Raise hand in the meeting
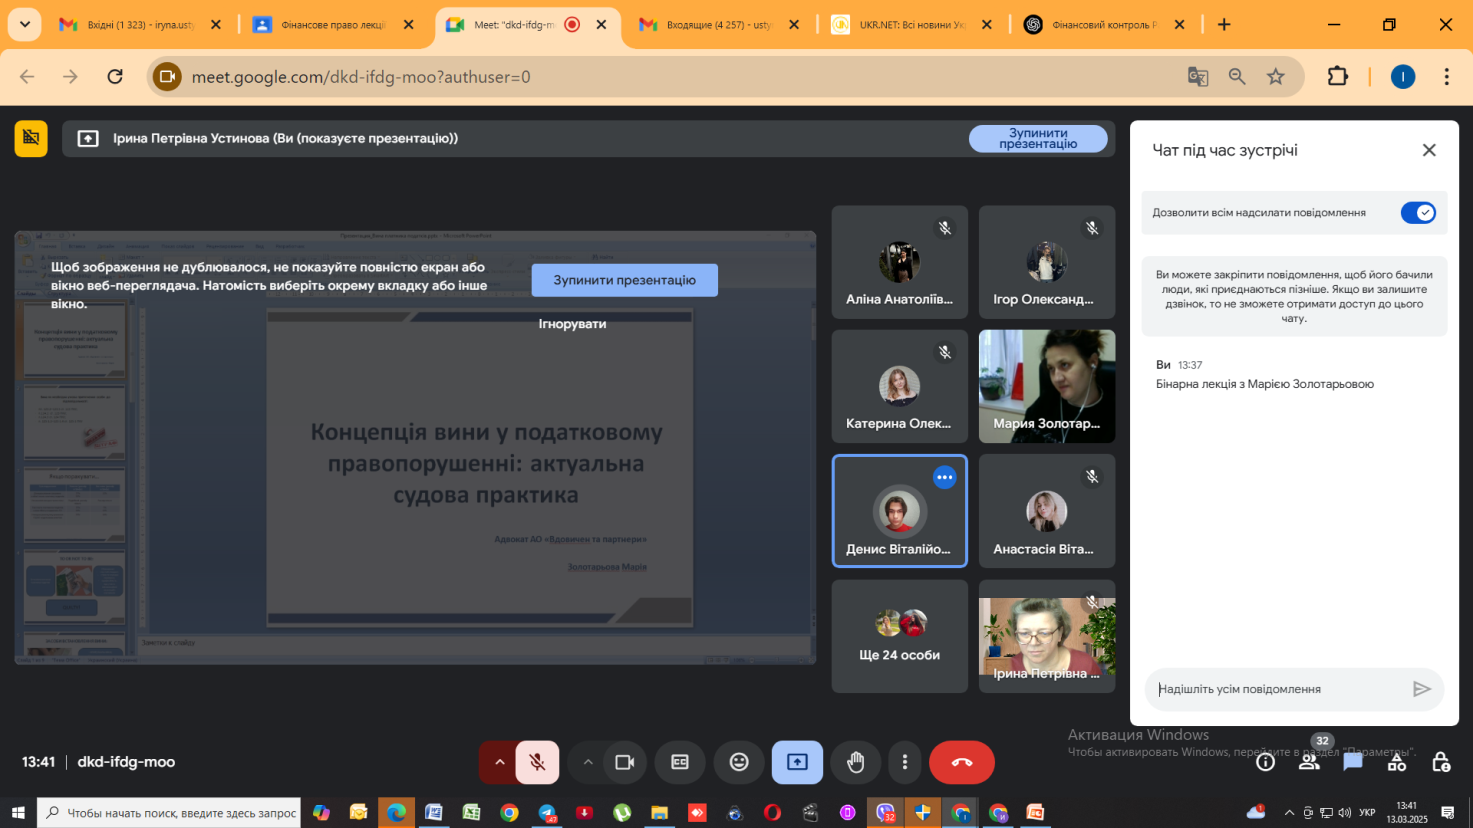 tap(856, 762)
